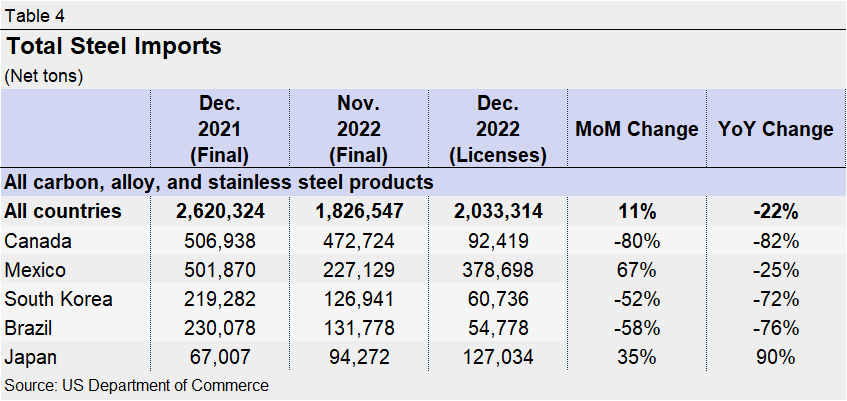Select the "Dec. 2021 (Final)" column header
The width and height of the screenshot is (847, 401).
coord(219,129)
